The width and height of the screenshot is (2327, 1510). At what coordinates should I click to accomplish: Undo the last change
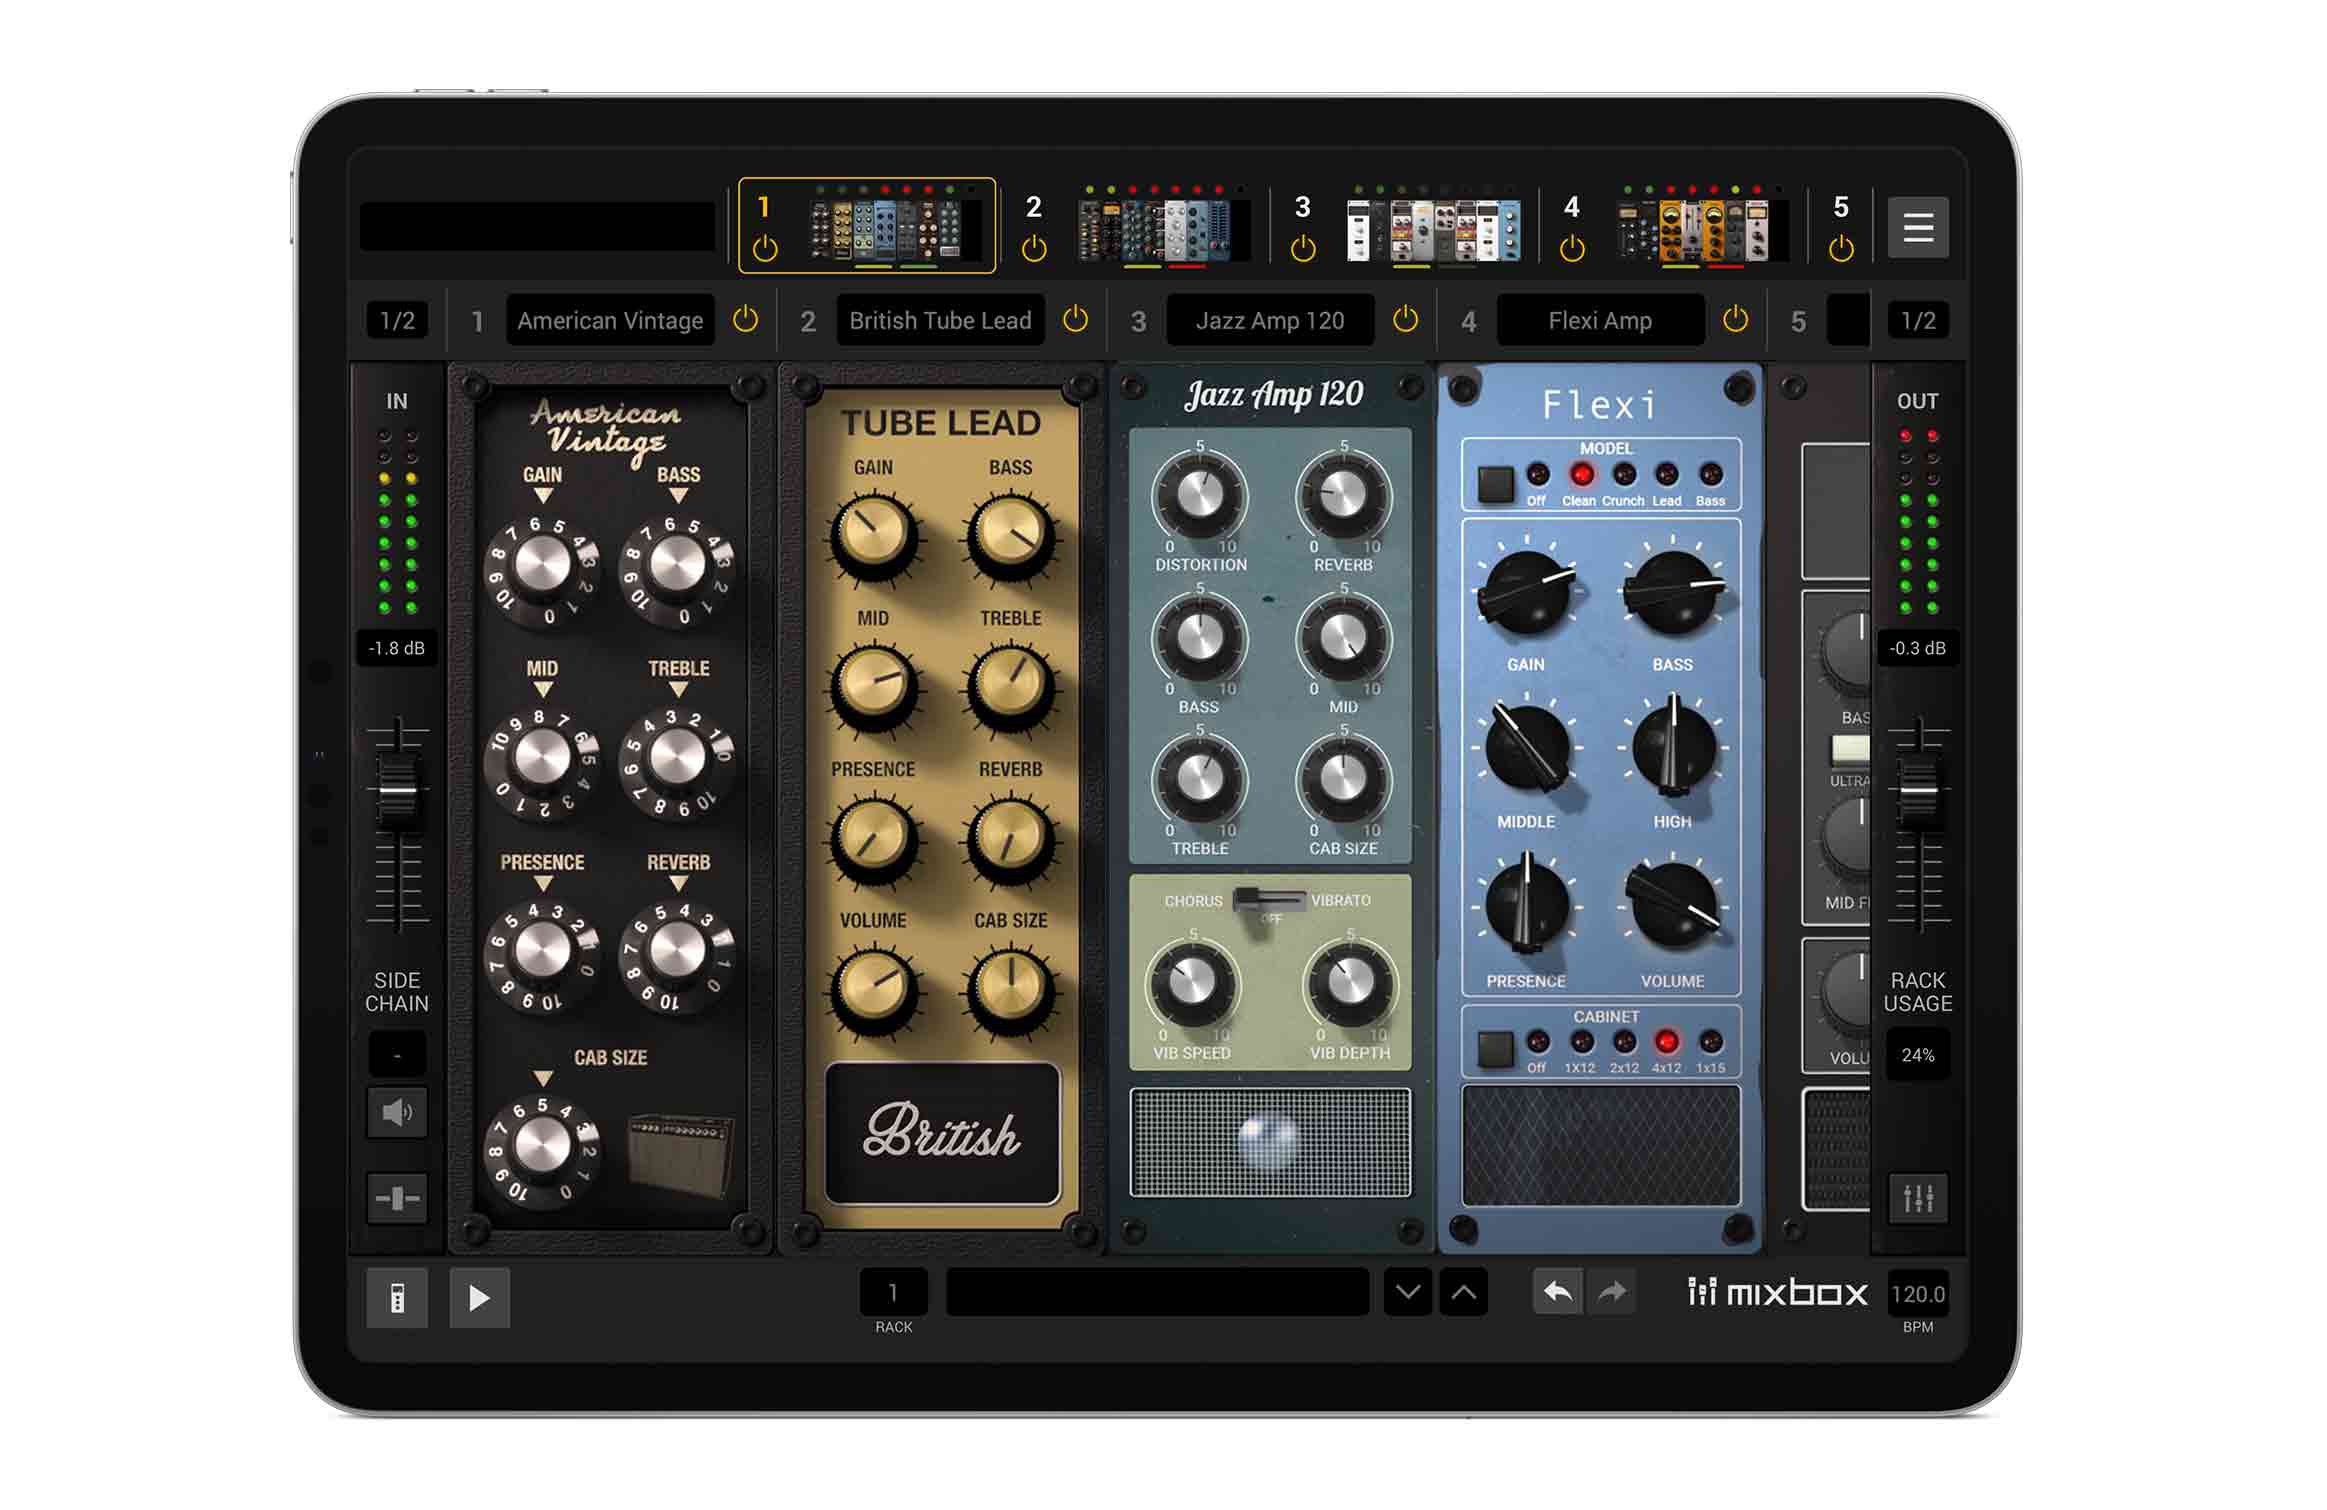click(x=1557, y=1292)
